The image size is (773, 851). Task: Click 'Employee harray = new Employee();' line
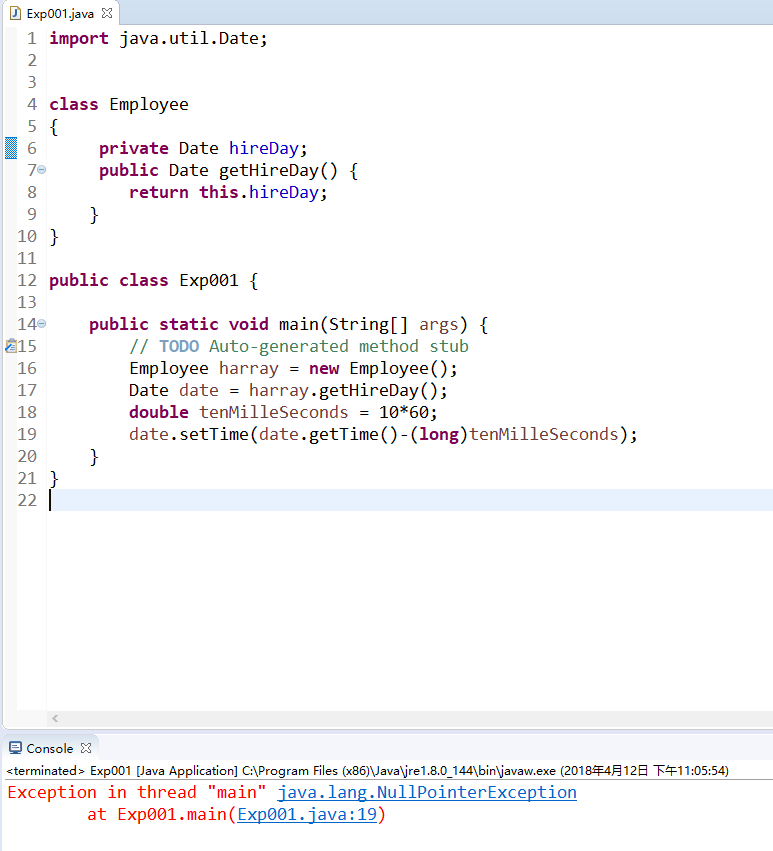point(293,369)
